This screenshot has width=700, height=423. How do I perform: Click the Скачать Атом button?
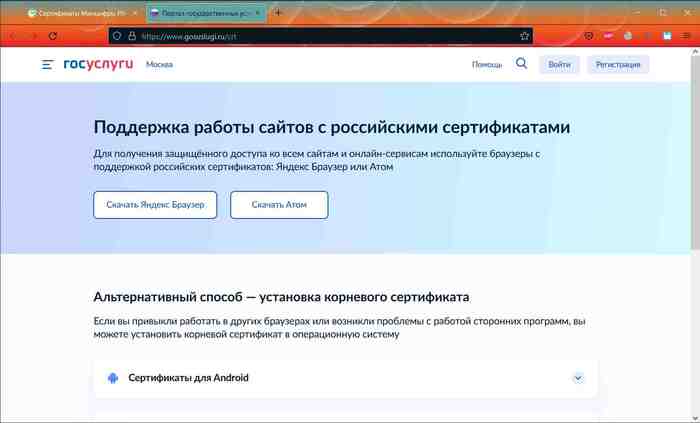click(x=279, y=205)
